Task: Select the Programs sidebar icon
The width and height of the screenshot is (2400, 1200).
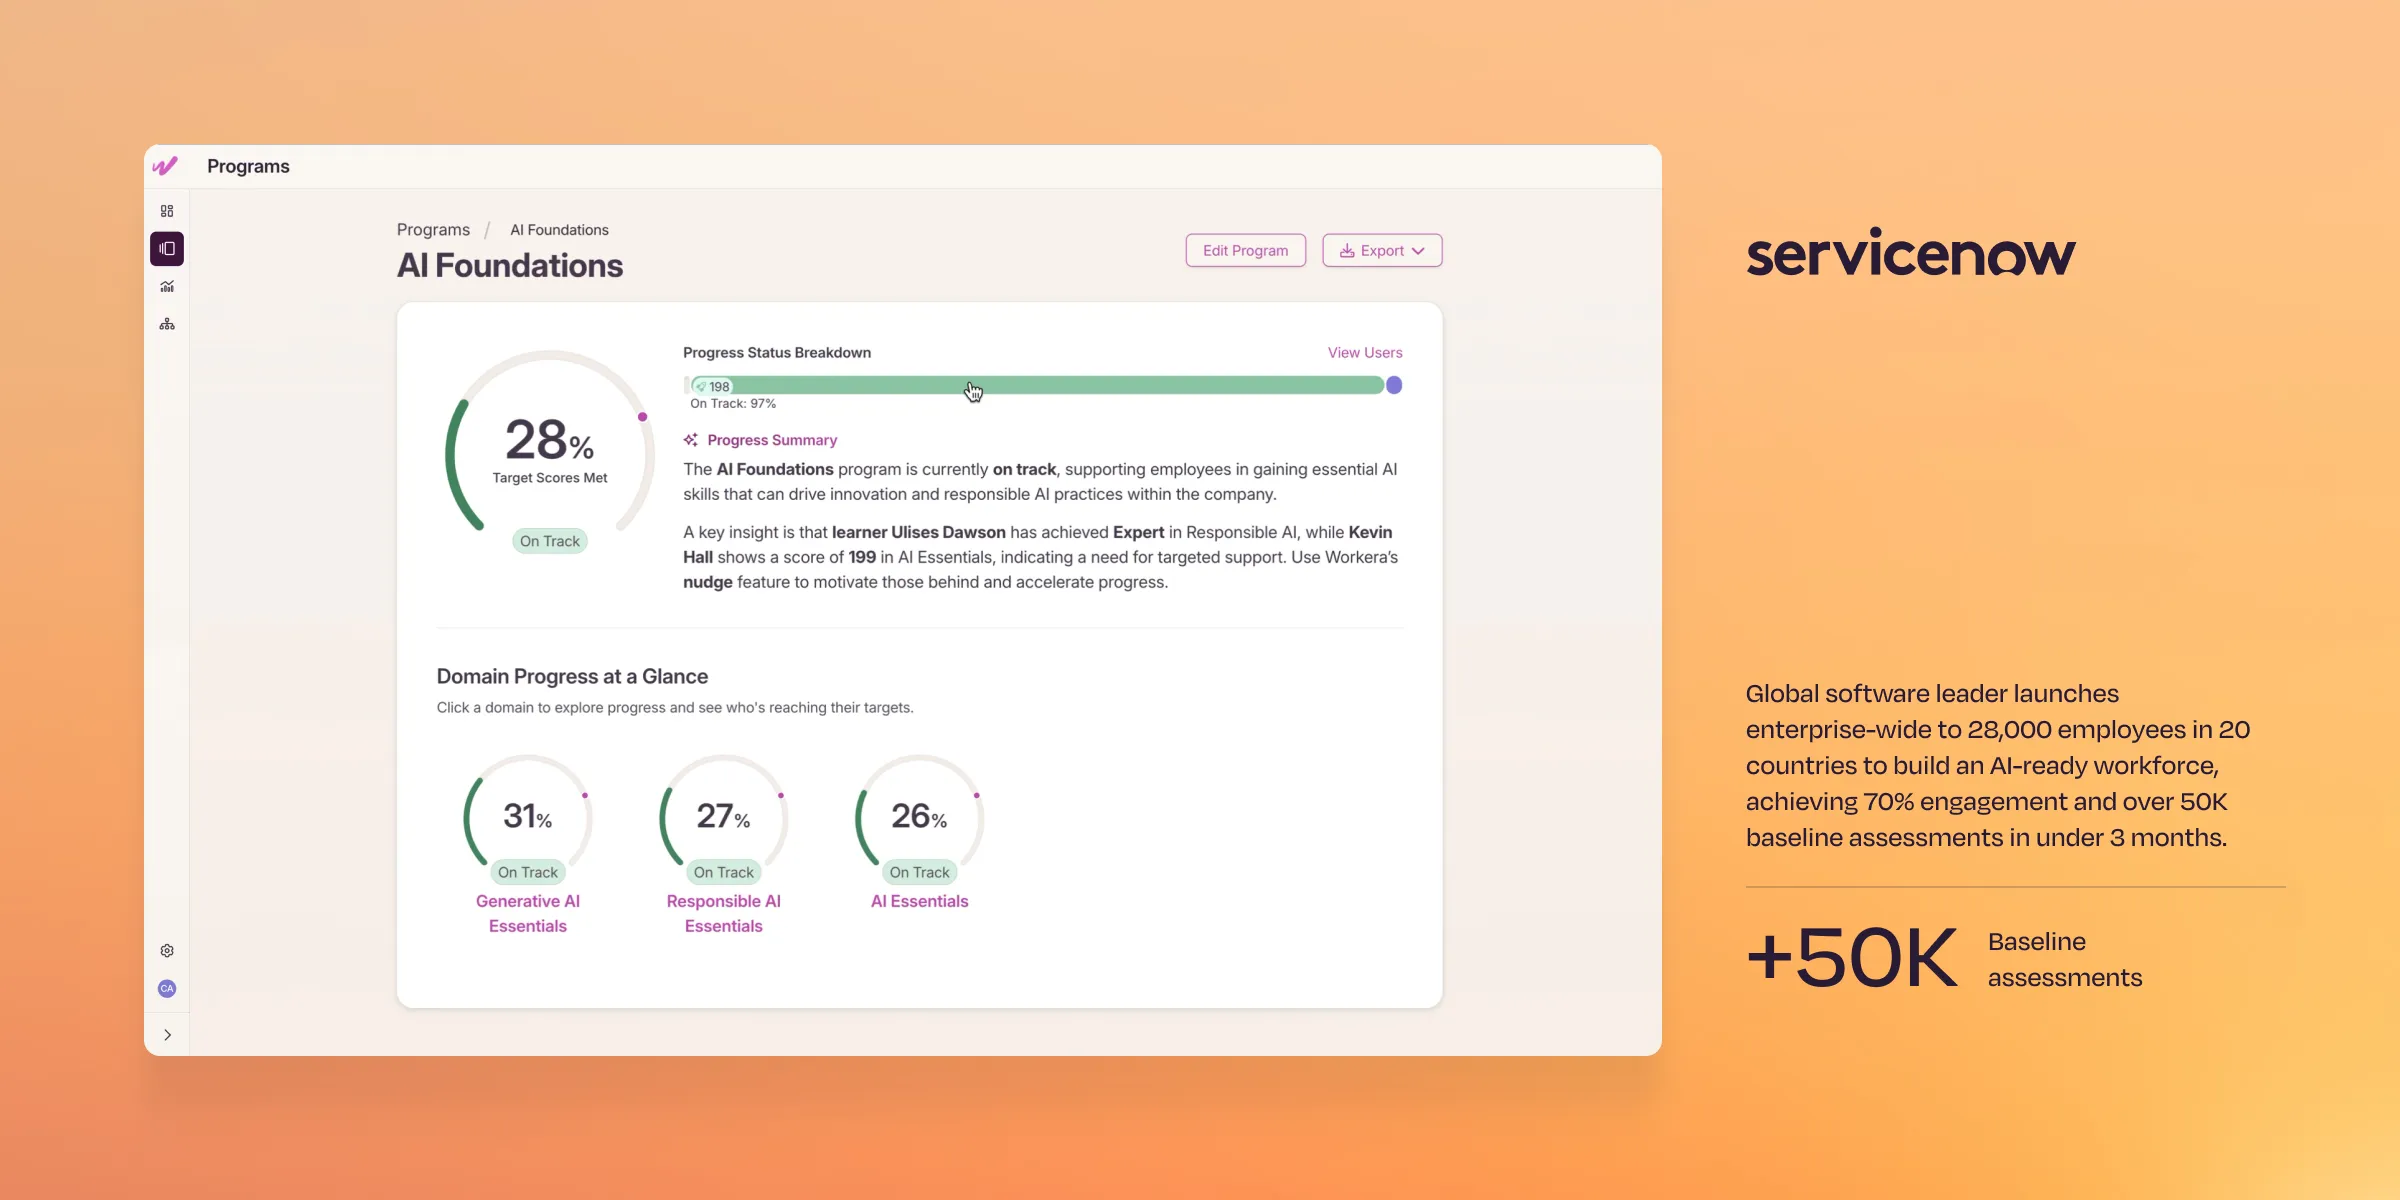Action: click(167, 249)
